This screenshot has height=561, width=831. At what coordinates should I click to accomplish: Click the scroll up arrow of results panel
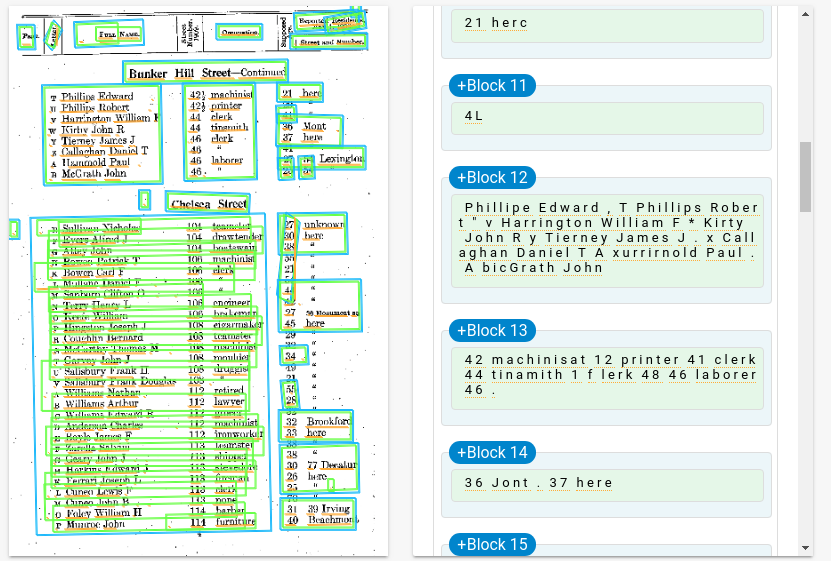coord(806,14)
